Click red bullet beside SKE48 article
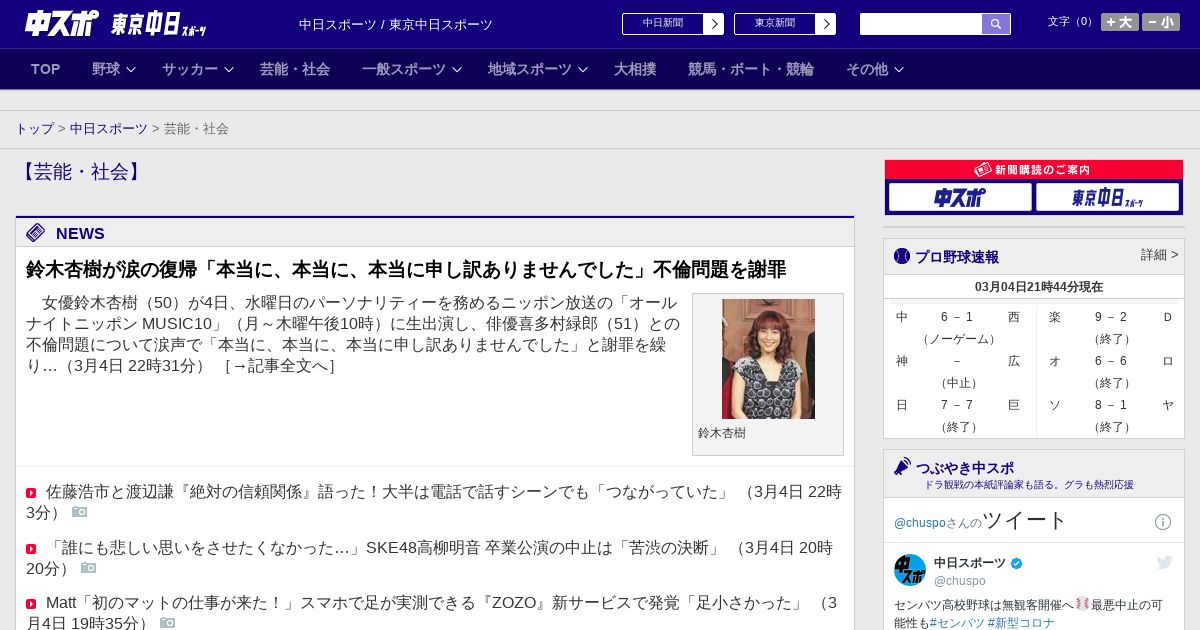The image size is (1200, 630). click(31, 549)
